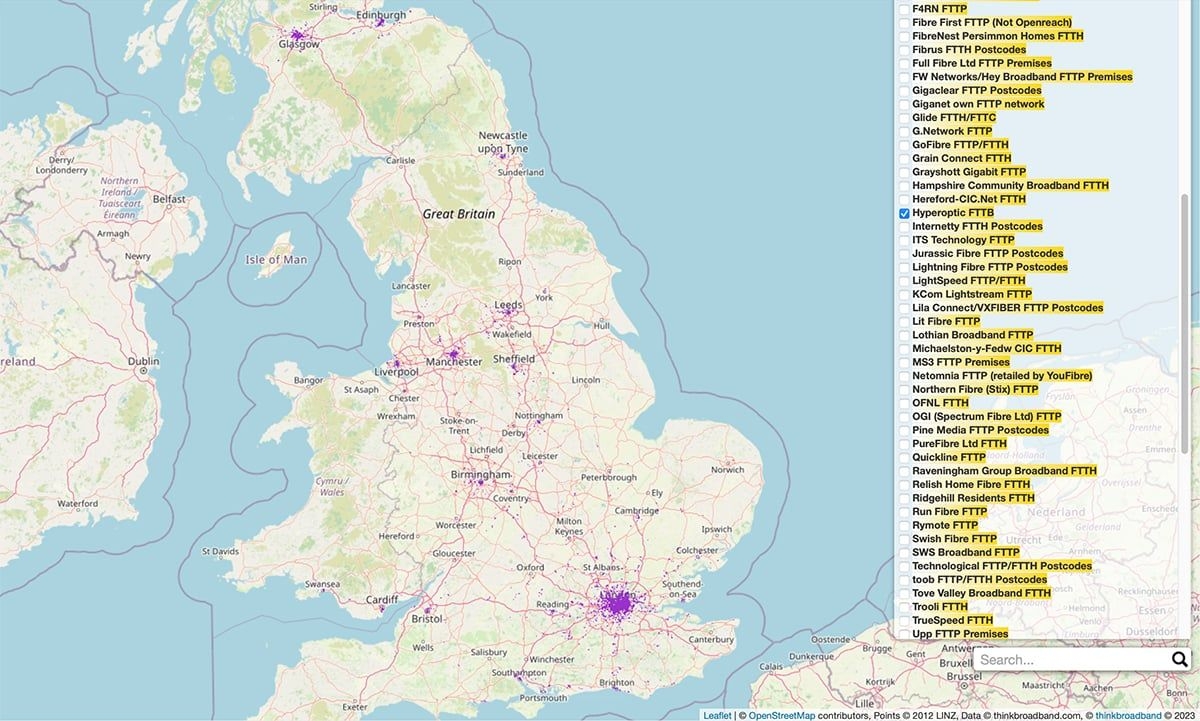Enable OGI (Spectrum Fibre Ltd) FTTP
The height and width of the screenshot is (721, 1200).
click(x=904, y=416)
